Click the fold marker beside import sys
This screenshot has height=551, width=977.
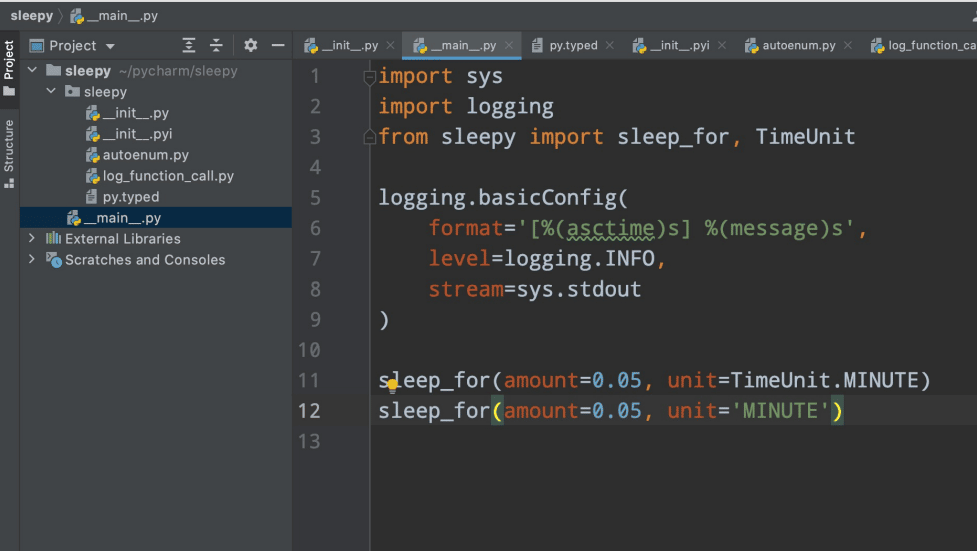click(371, 77)
